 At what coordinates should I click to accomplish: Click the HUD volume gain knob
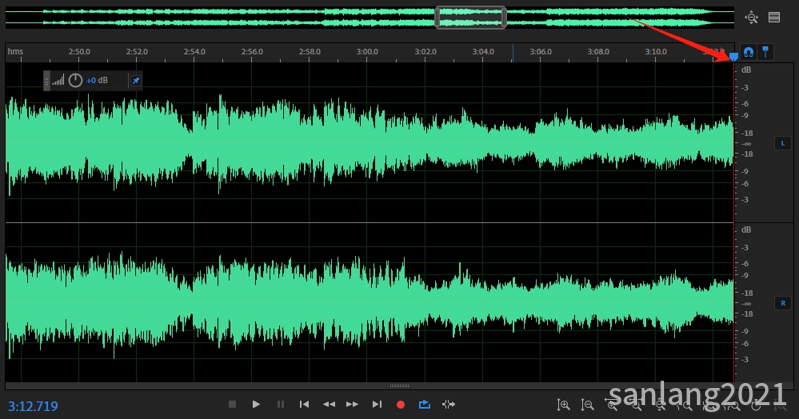(75, 80)
